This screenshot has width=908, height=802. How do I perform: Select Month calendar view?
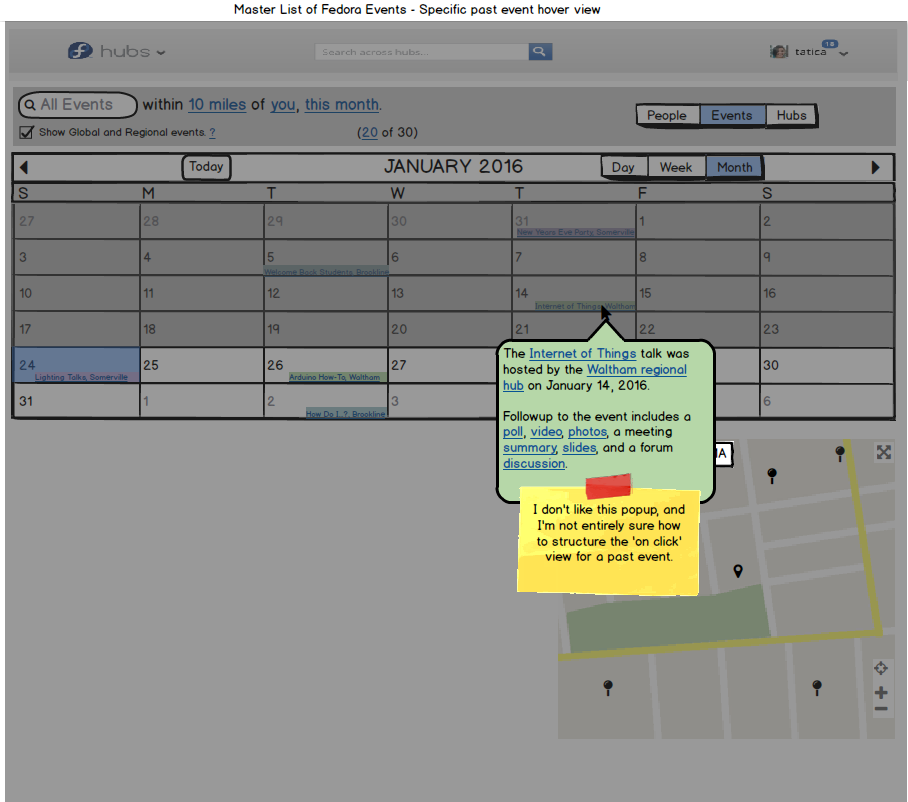coord(734,167)
